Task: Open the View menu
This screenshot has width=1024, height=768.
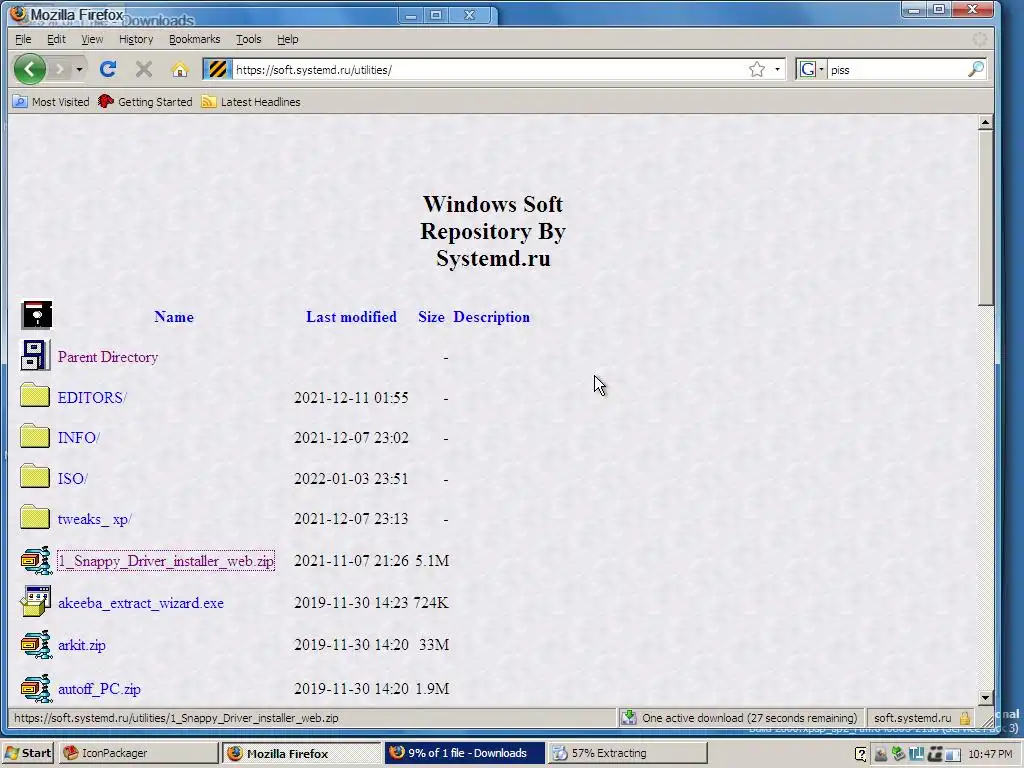Action: pyautogui.click(x=92, y=39)
